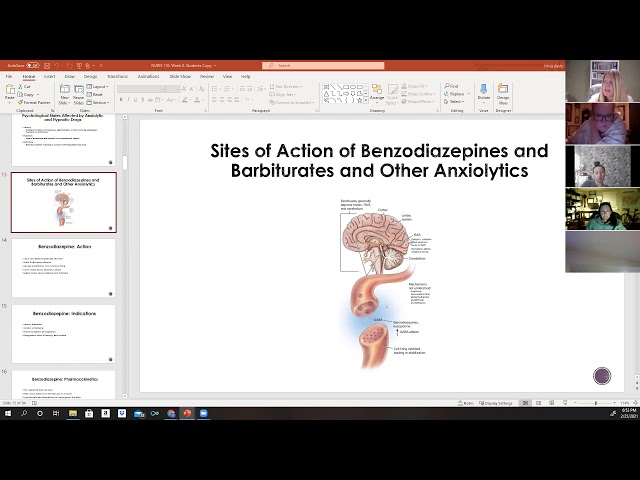Open the Animations tab
Image resolution: width=640 pixels, height=480 pixels.
(149, 76)
